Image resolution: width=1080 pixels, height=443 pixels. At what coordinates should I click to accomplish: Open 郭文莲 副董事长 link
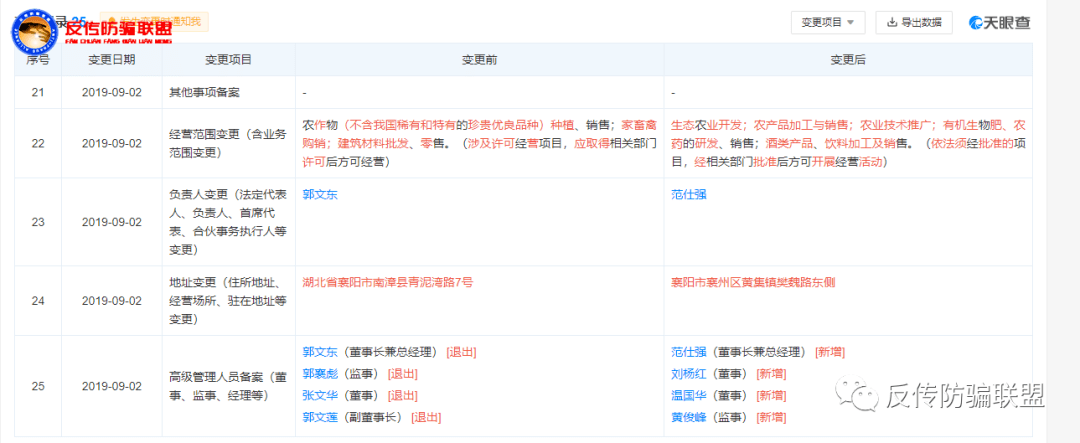(320, 417)
